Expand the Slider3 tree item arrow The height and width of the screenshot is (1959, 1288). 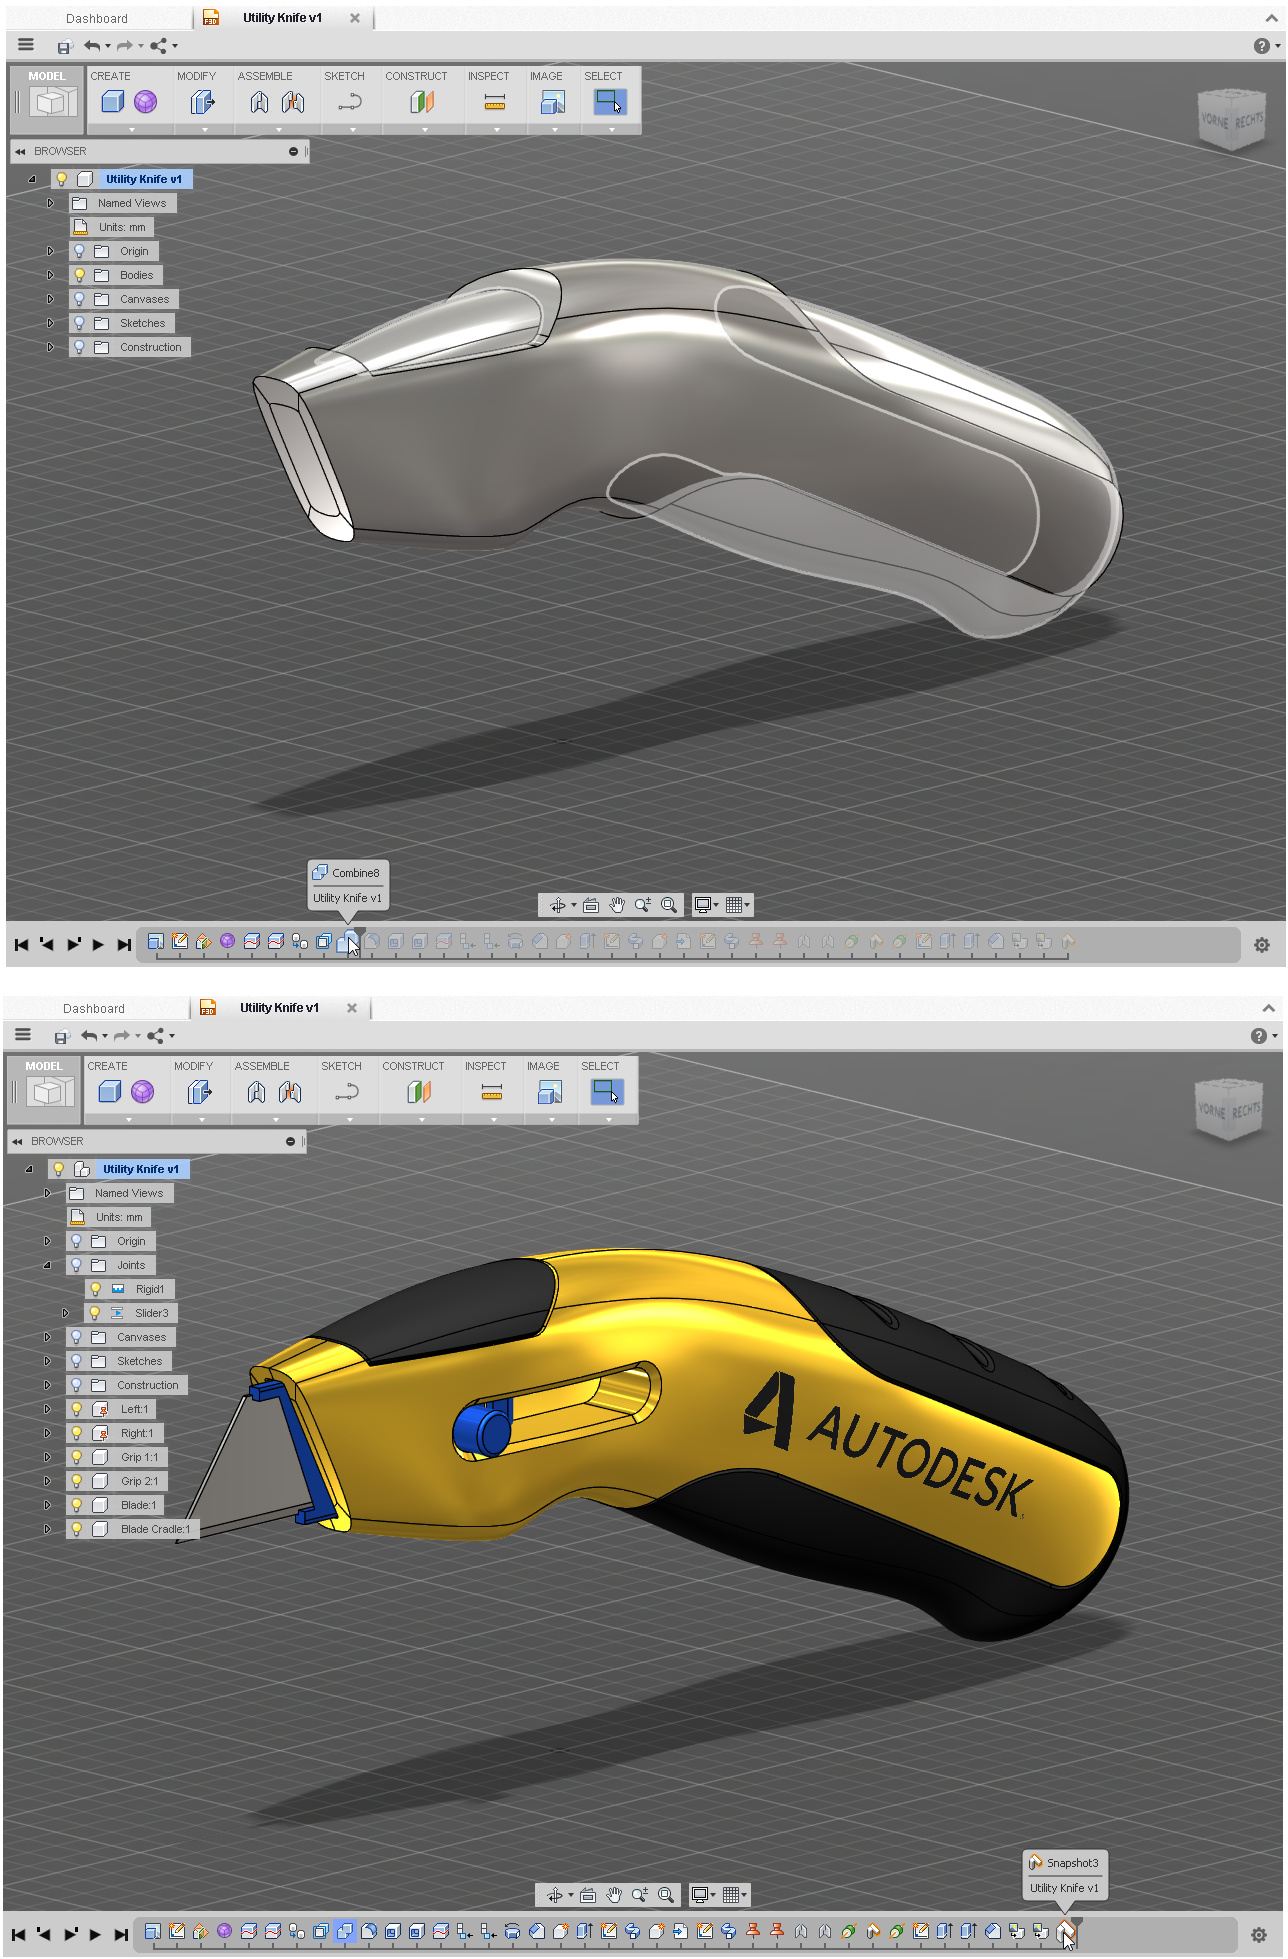pyautogui.click(x=66, y=1313)
